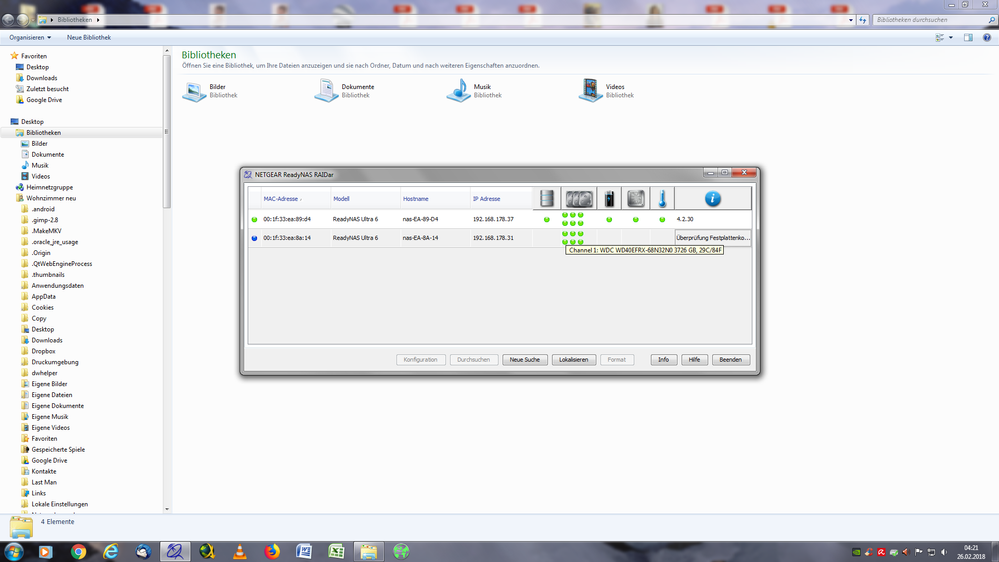Image resolution: width=999 pixels, height=562 pixels.
Task: Open the Organisieren dropdown menu
Action: click(30, 38)
